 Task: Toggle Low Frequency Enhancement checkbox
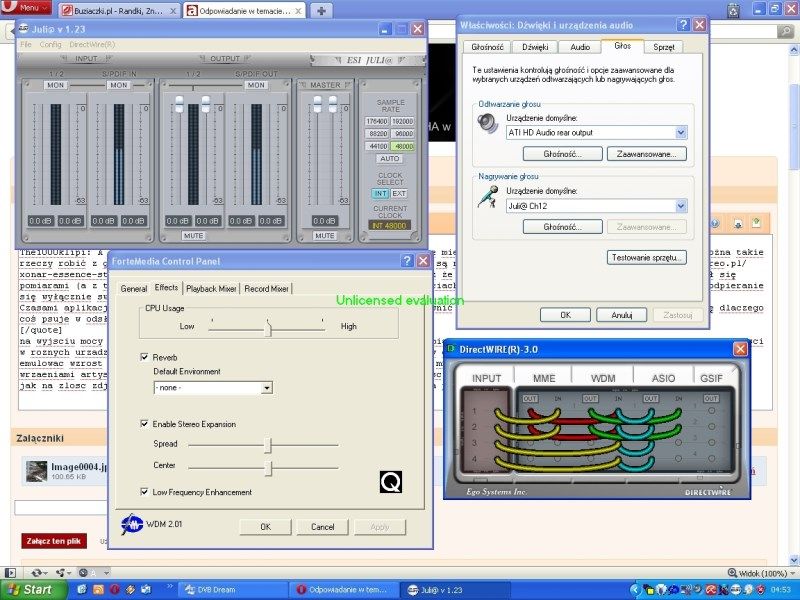click(144, 492)
